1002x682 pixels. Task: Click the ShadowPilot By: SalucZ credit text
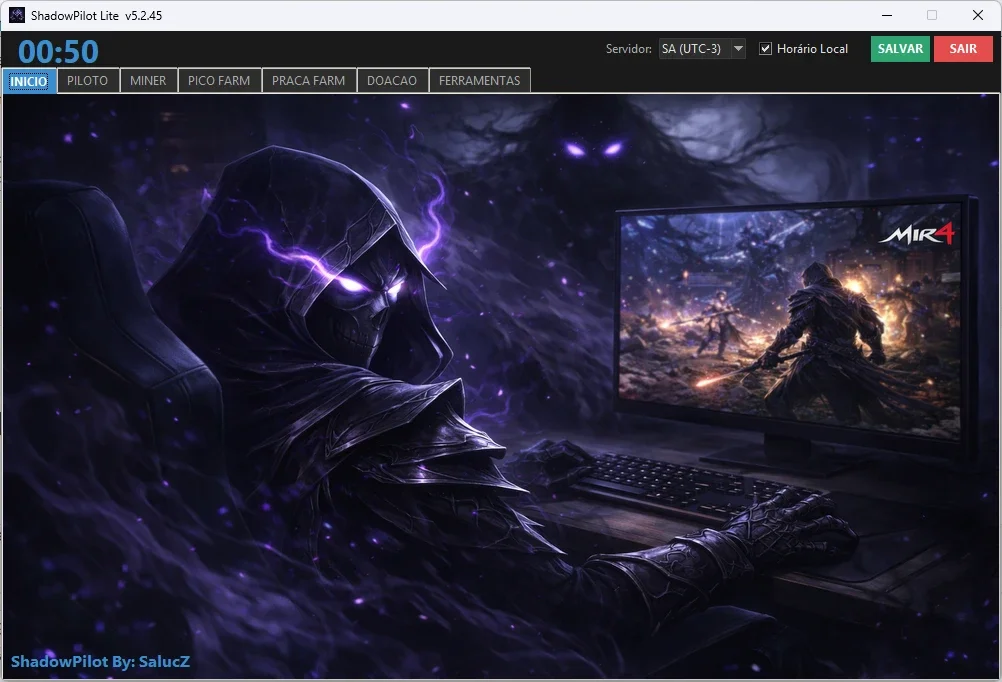pos(100,662)
